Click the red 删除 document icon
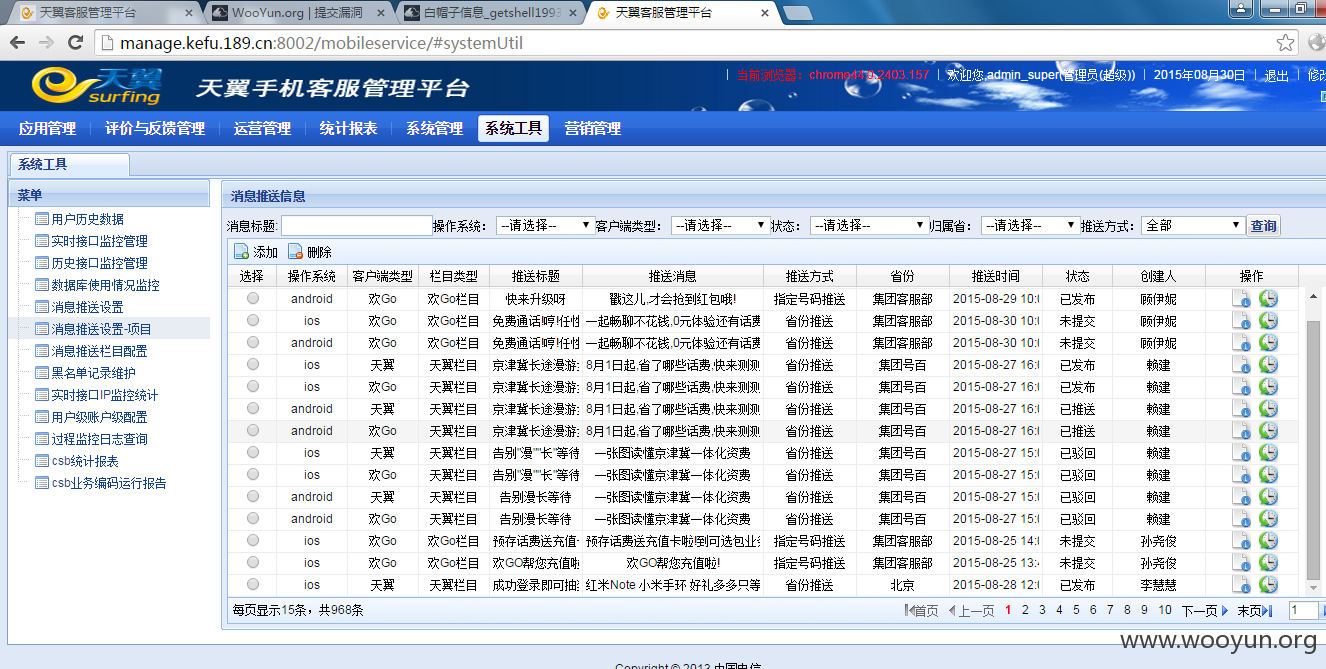Image resolution: width=1326 pixels, height=669 pixels. (x=295, y=252)
